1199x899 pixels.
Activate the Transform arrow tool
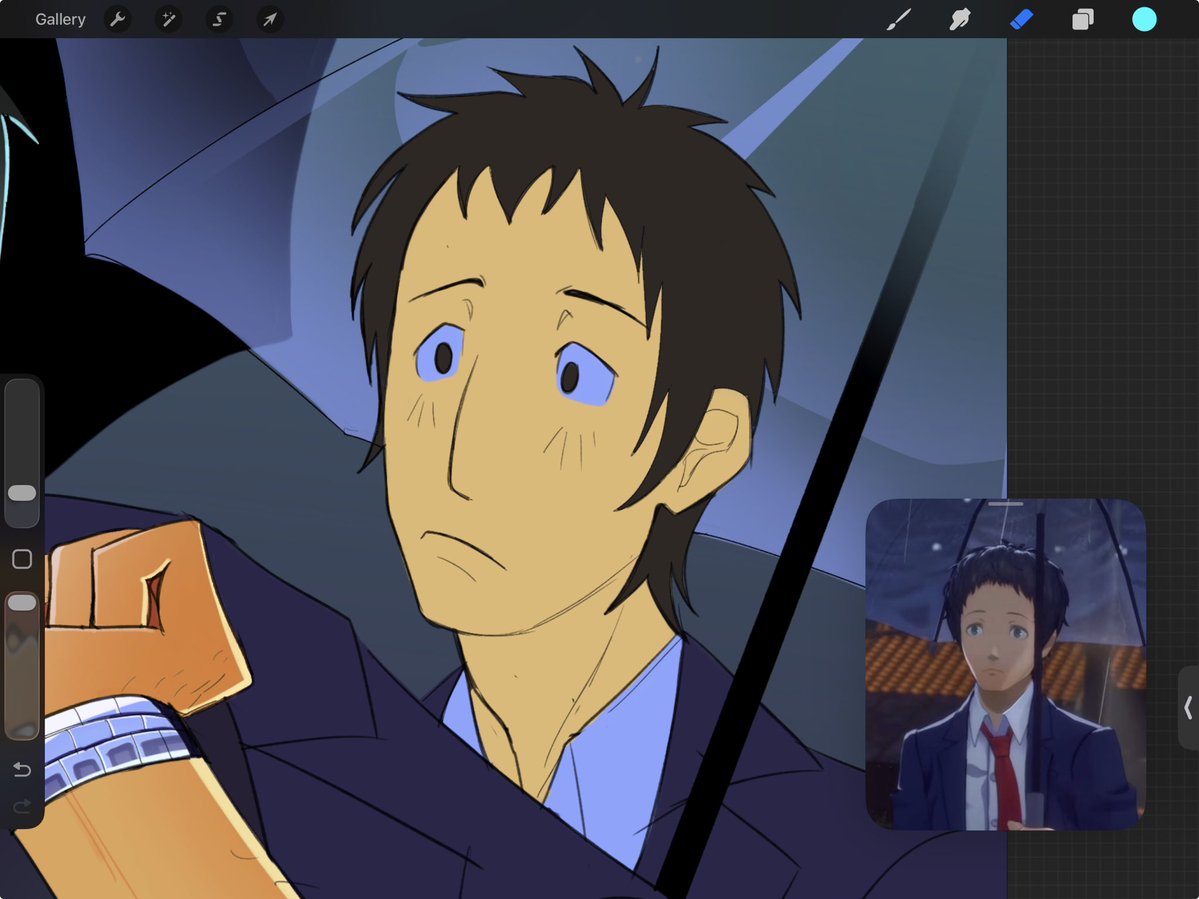[x=270, y=19]
